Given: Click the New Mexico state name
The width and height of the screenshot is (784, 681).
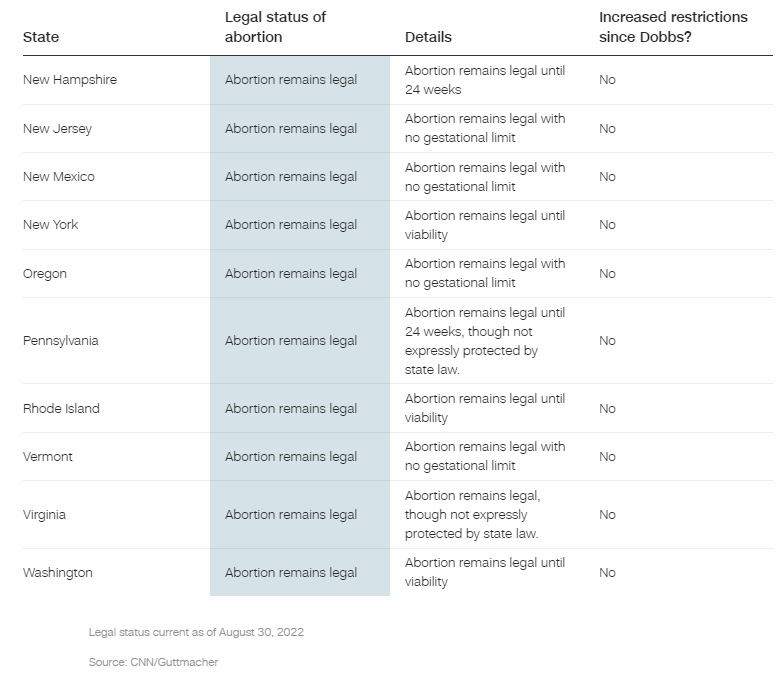Looking at the screenshot, I should pyautogui.click(x=59, y=177).
